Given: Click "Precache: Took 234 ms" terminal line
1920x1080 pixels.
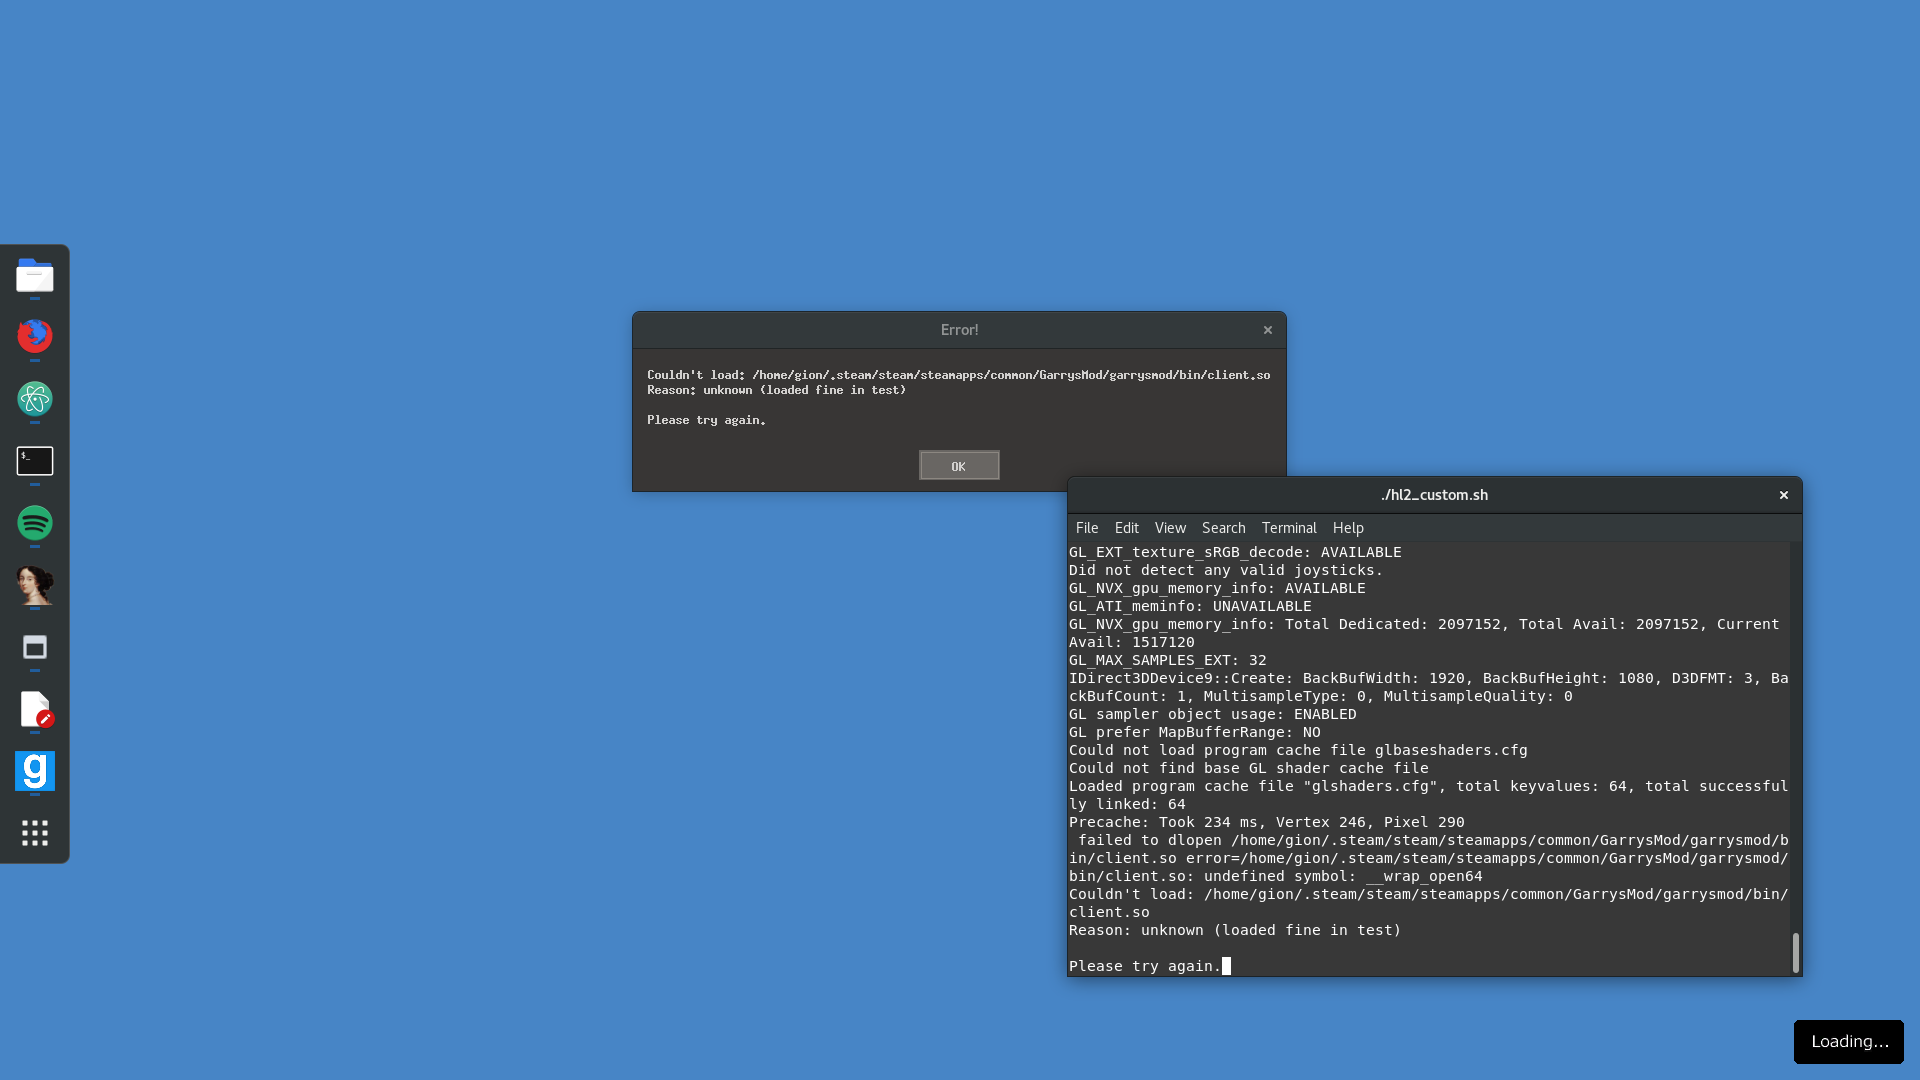Looking at the screenshot, I should (x=1266, y=822).
